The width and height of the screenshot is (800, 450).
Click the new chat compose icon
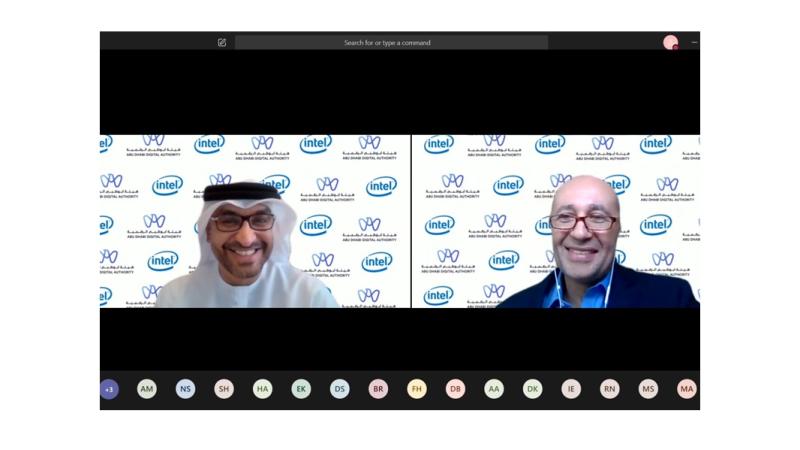pos(222,42)
